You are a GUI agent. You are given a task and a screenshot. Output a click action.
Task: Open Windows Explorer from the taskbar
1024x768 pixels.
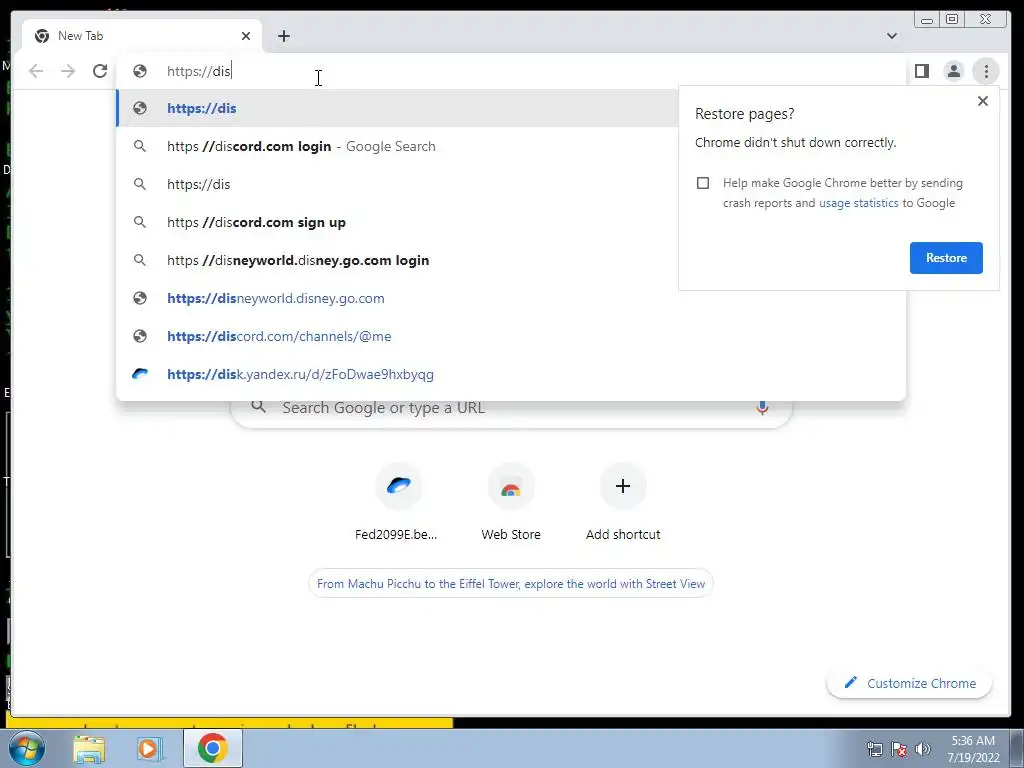89,749
